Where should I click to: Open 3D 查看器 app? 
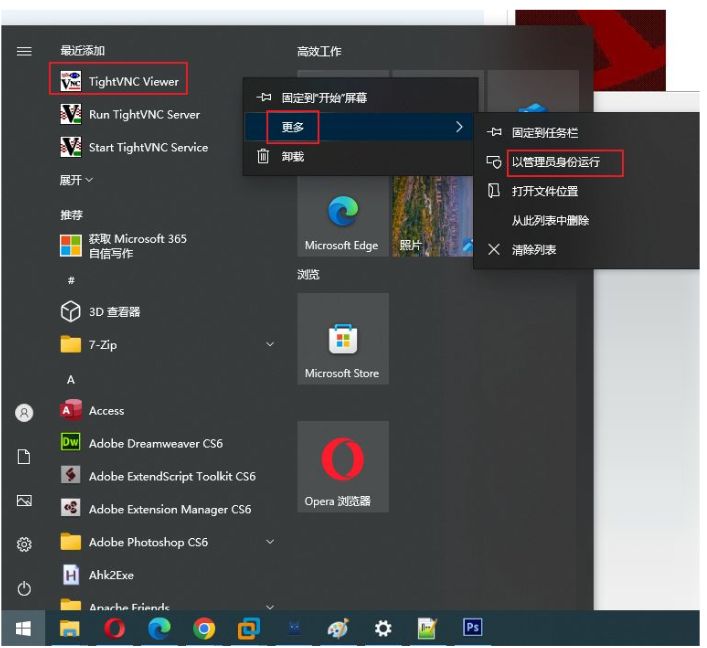coord(100,312)
